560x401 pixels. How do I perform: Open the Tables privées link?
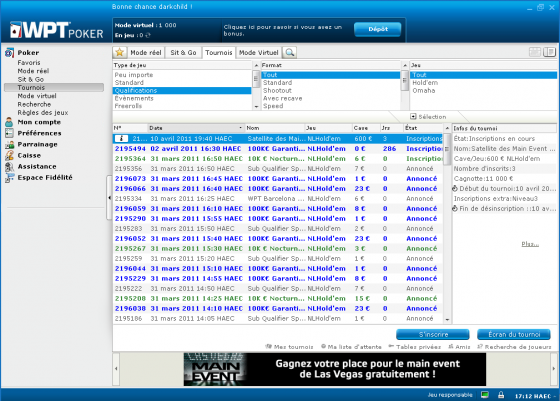[415, 347]
